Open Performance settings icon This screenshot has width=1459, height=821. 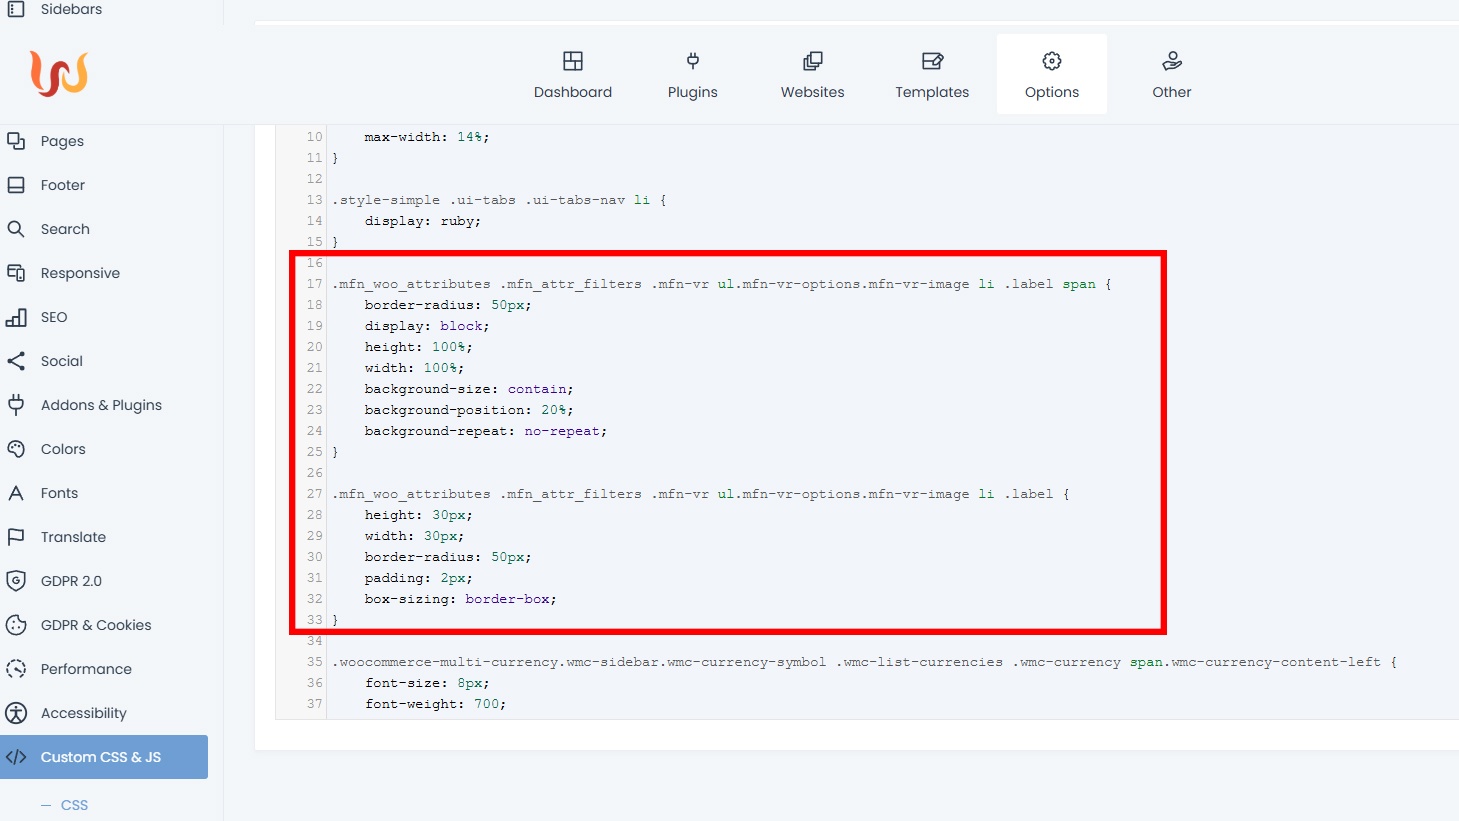[x=16, y=669]
